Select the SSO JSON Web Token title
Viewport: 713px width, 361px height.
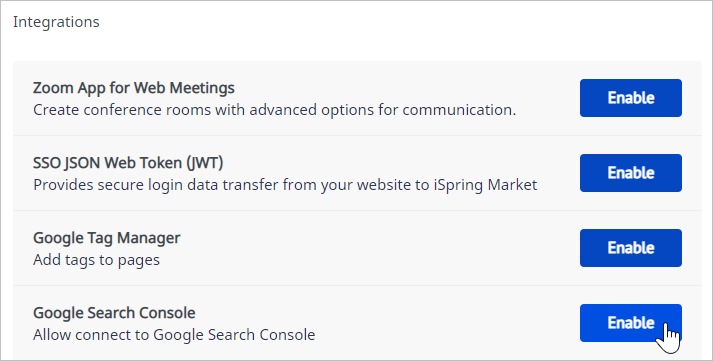coord(128,163)
